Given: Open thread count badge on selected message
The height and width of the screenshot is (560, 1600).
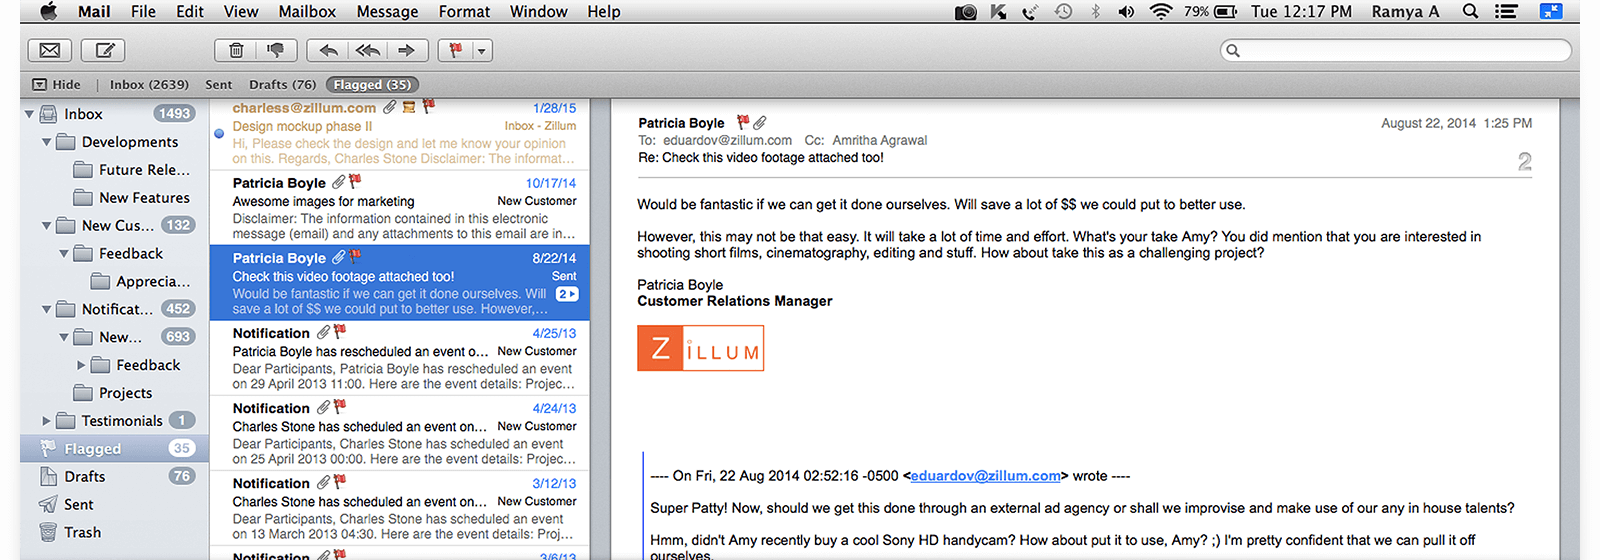Looking at the screenshot, I should pyautogui.click(x=567, y=294).
